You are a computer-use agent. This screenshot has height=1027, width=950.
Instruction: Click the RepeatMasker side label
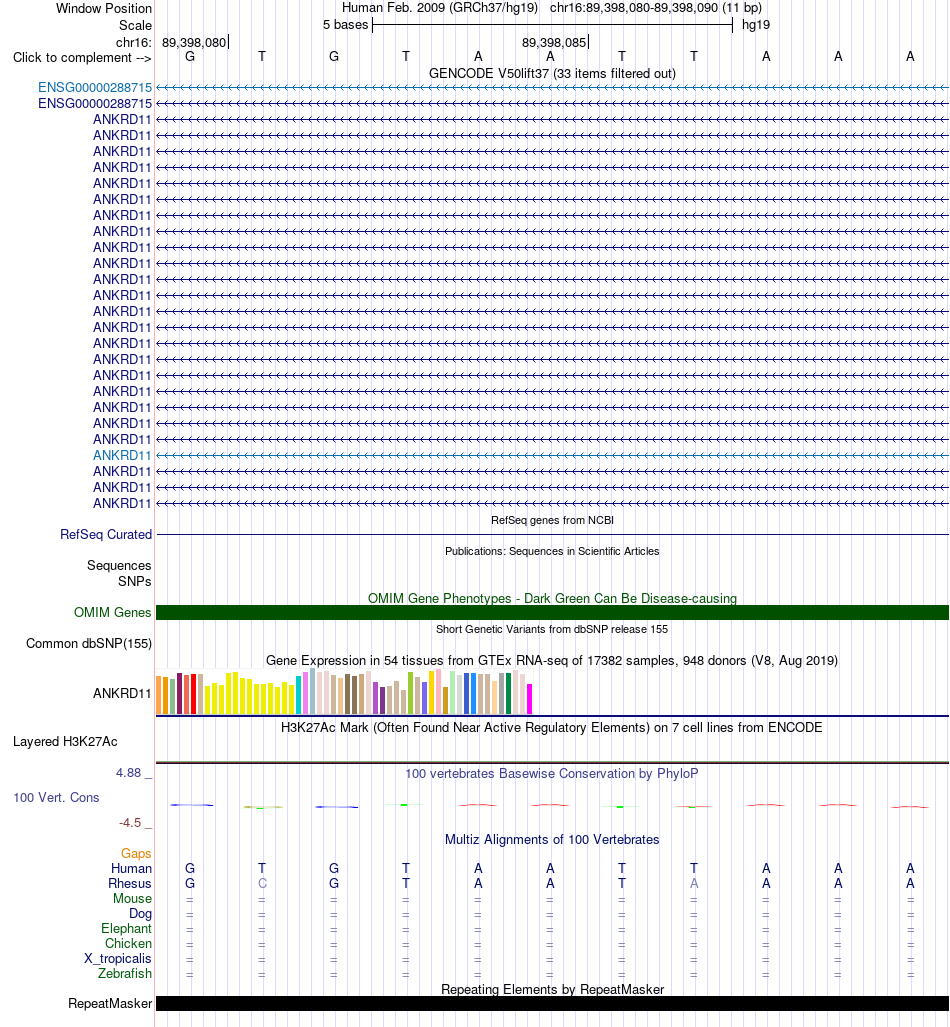(x=110, y=1003)
